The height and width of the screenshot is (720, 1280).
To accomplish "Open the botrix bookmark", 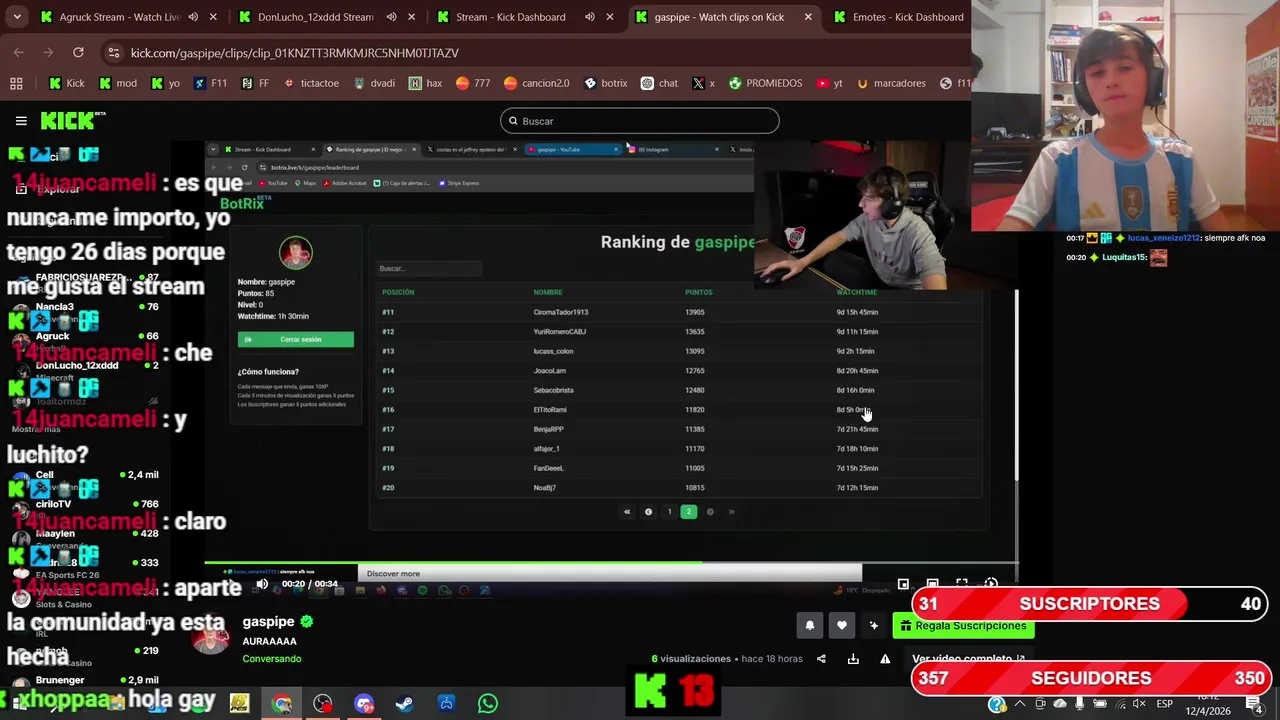I will [605, 83].
